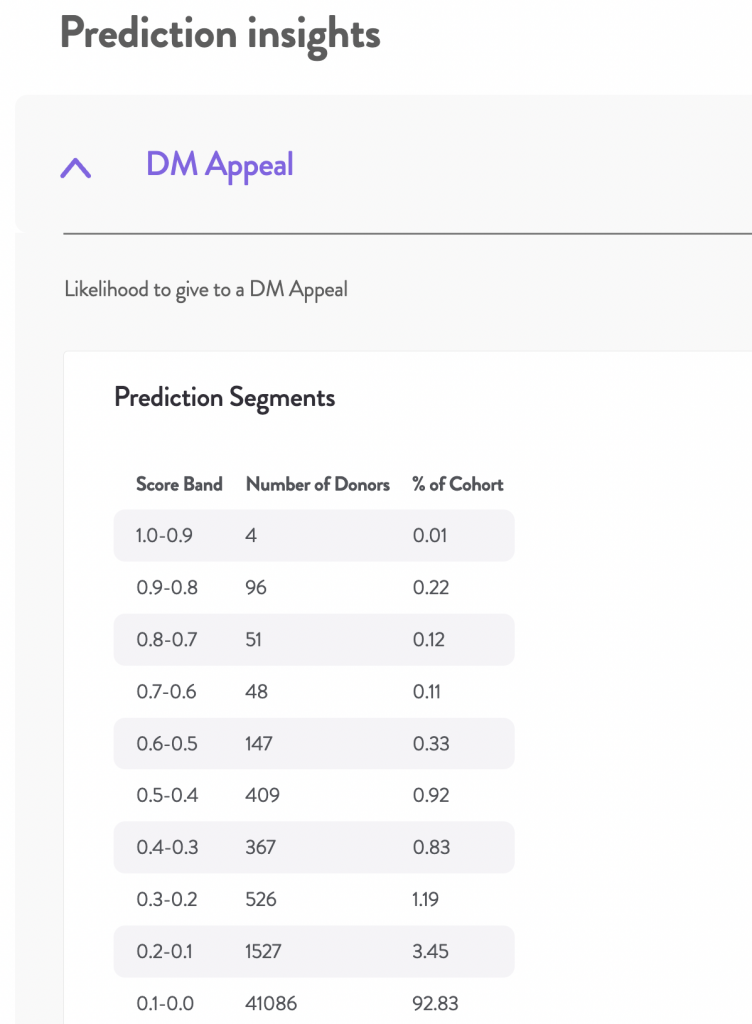Select the 0.5-0.4 score band row
Viewport: 752px width, 1024px height.
pos(314,795)
